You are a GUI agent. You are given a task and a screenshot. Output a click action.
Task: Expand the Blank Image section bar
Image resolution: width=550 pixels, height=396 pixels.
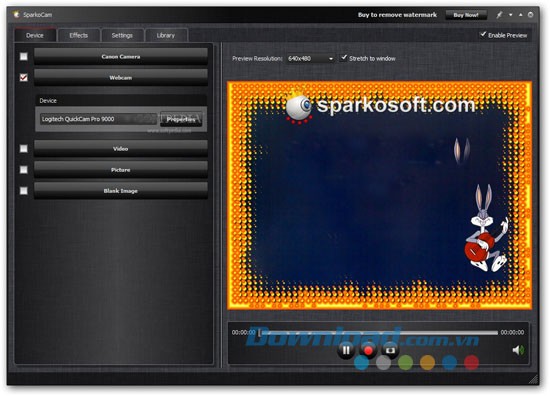tap(121, 190)
